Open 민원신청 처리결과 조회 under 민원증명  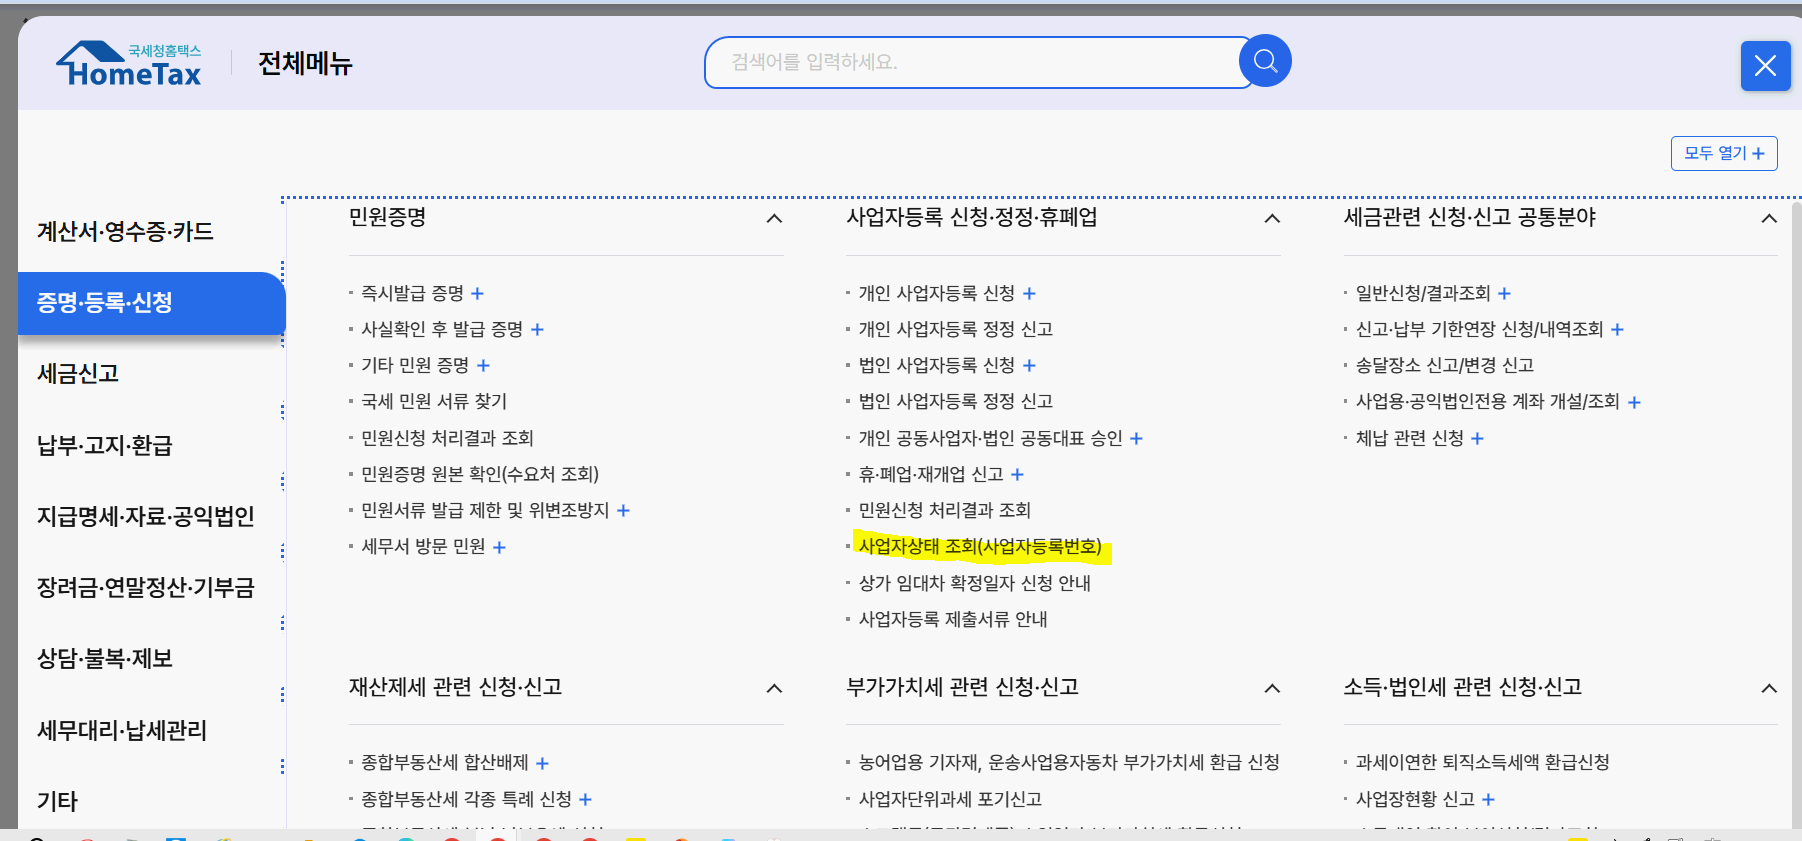point(447,438)
